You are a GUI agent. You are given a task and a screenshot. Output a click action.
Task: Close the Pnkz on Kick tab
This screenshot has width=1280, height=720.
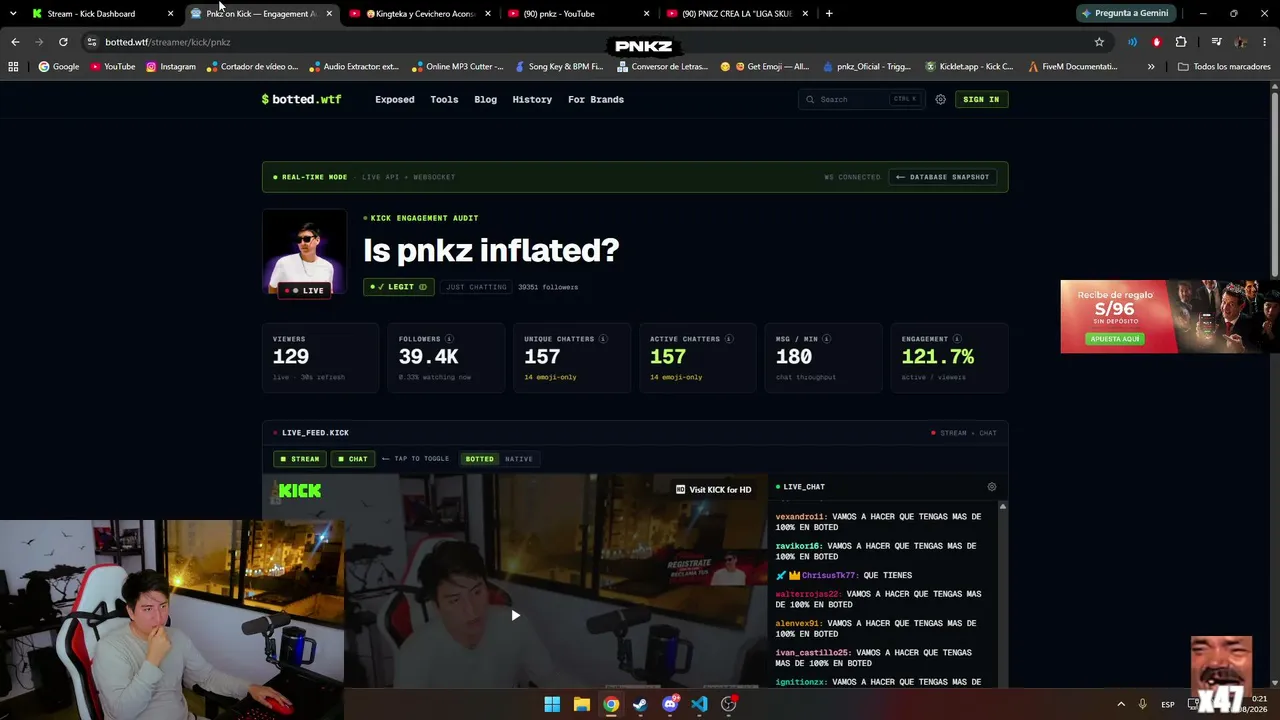click(329, 14)
